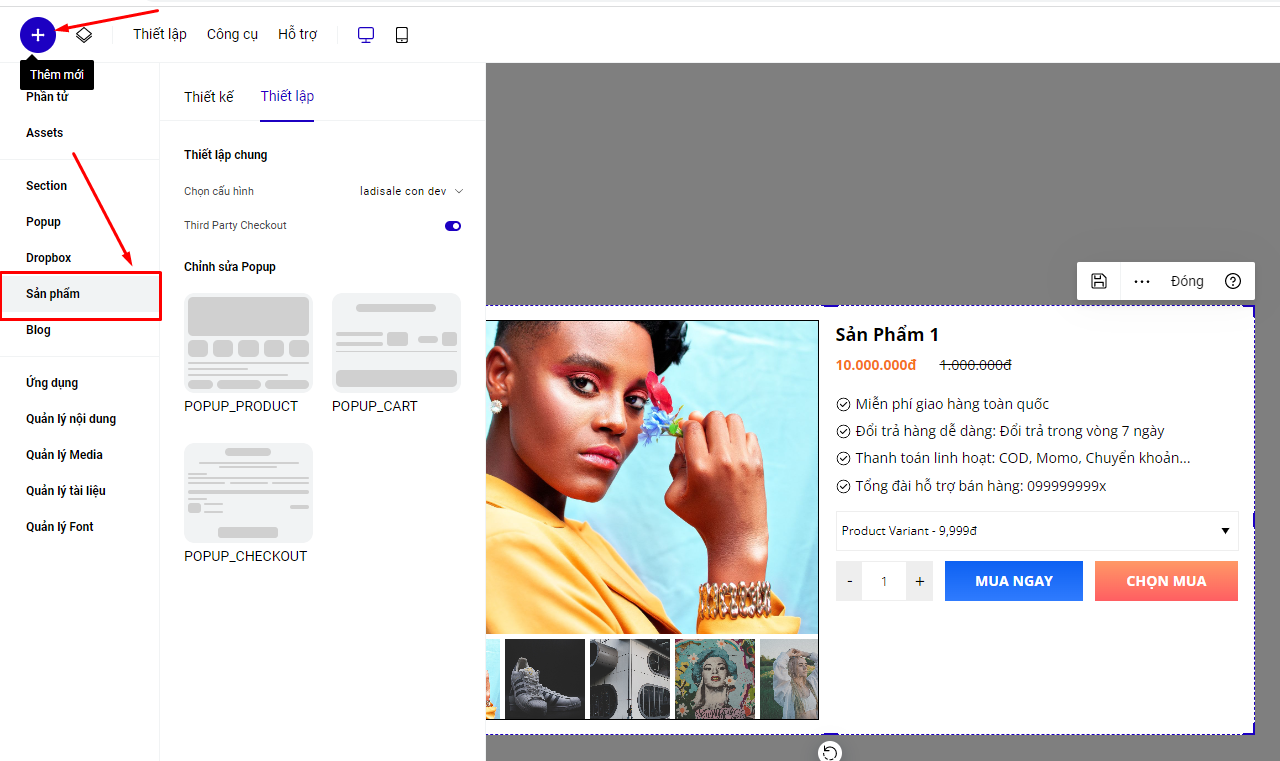Open the Công cụ menu

click(x=232, y=34)
